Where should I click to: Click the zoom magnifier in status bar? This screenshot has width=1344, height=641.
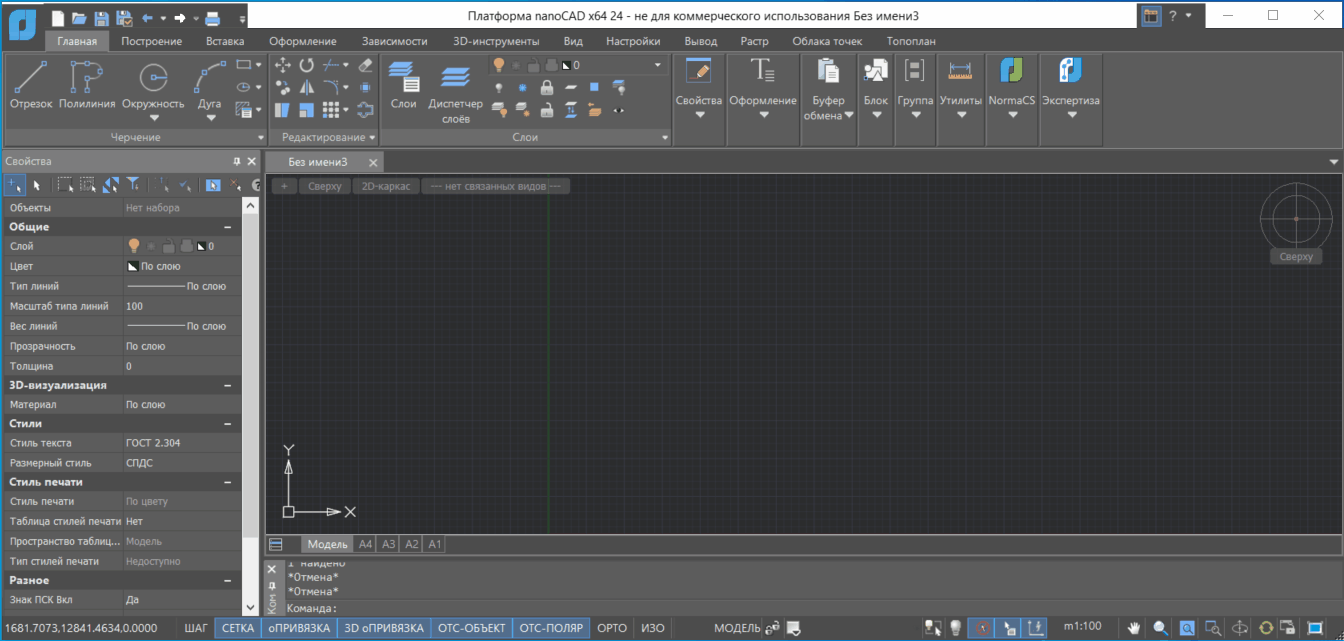[1160, 628]
